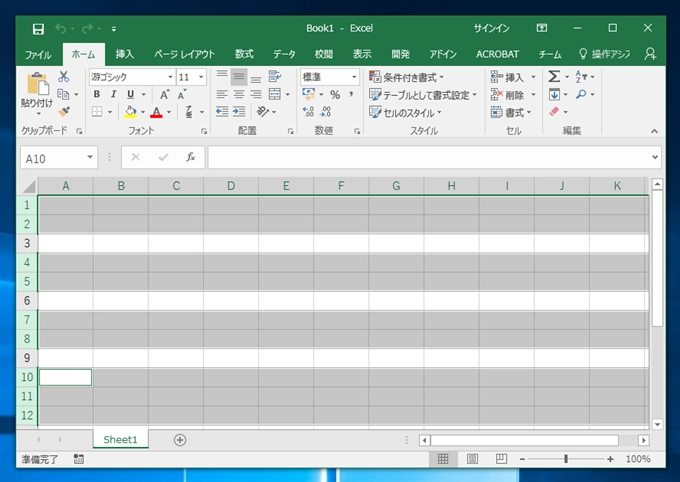The image size is (680, 482).
Task: Open the ファイル tab
Action: point(38,55)
